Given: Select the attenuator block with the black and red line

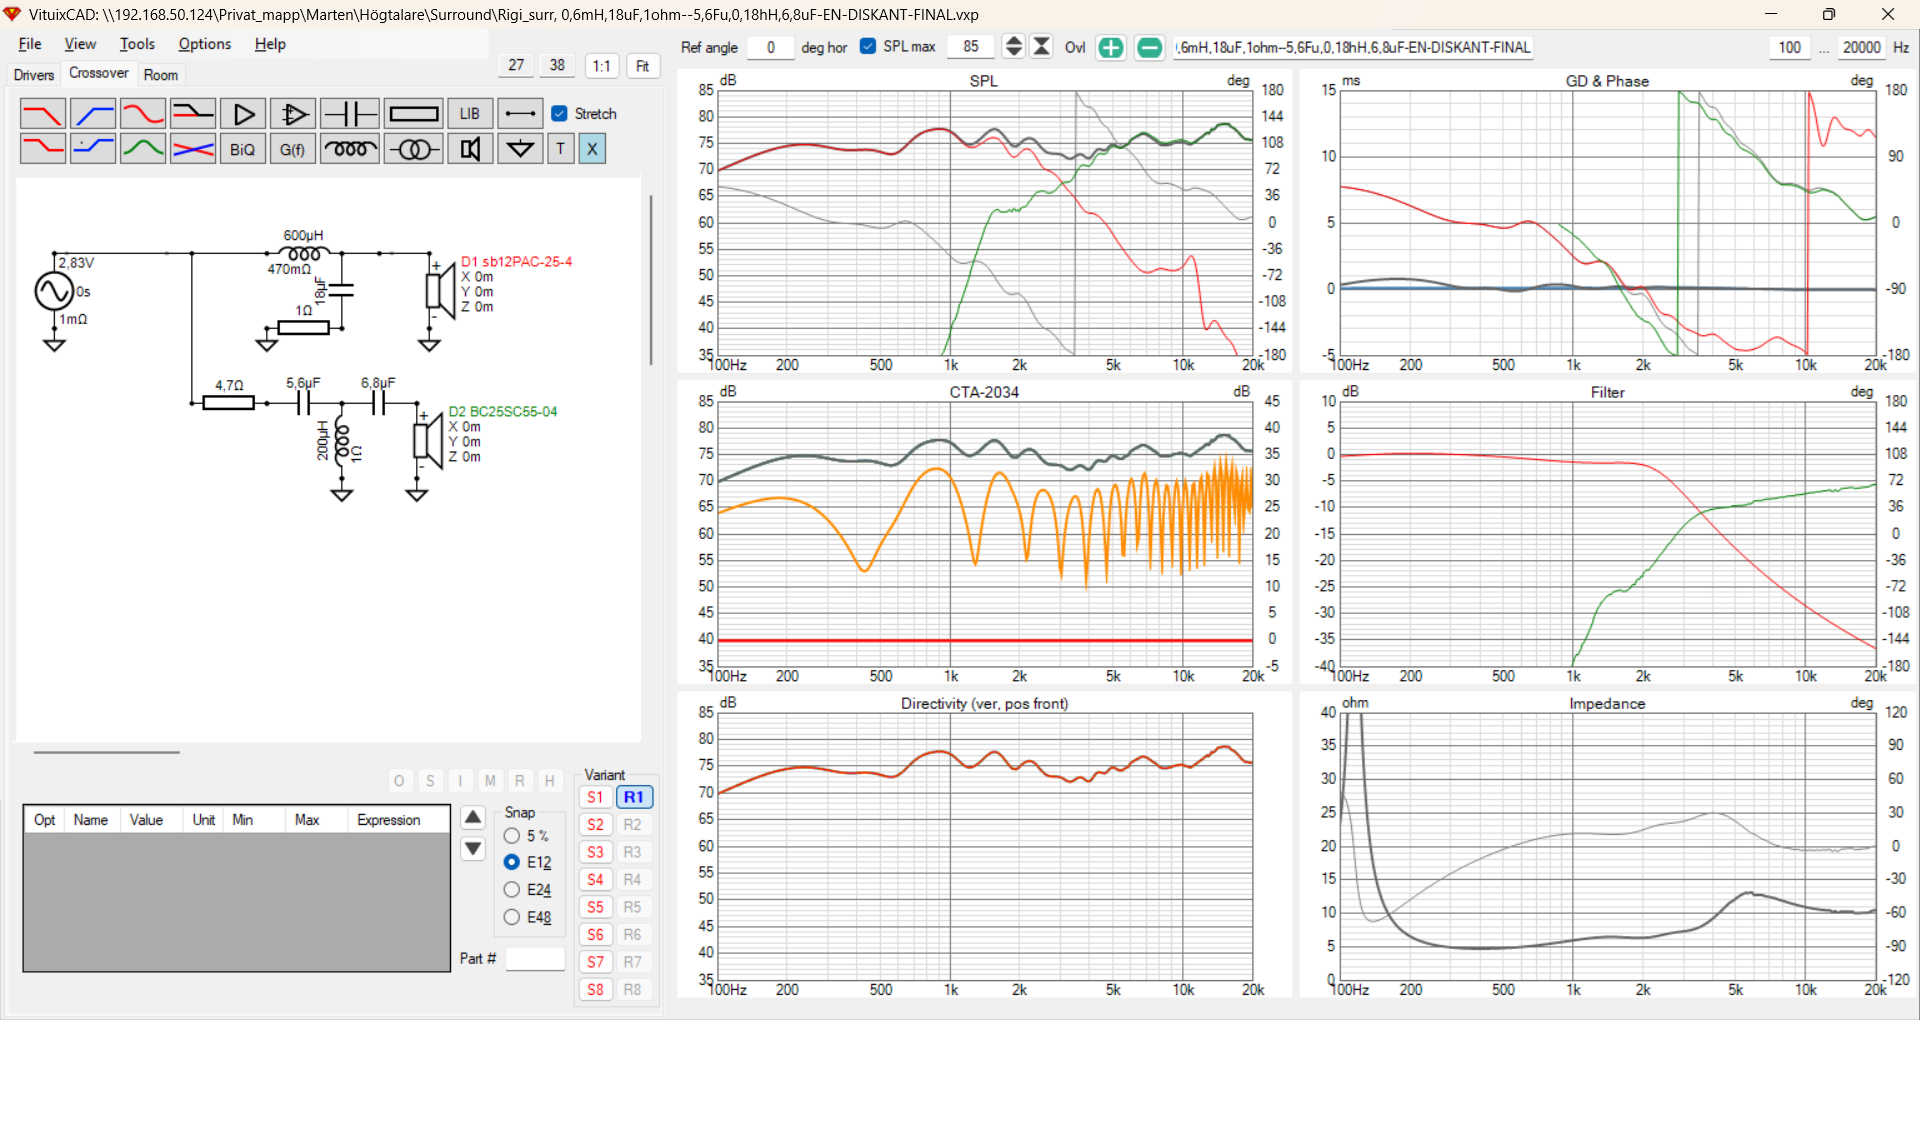Looking at the screenshot, I should tap(193, 114).
